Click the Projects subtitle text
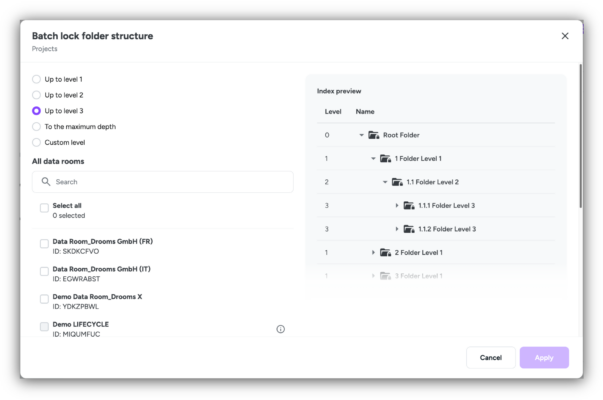 [45, 49]
